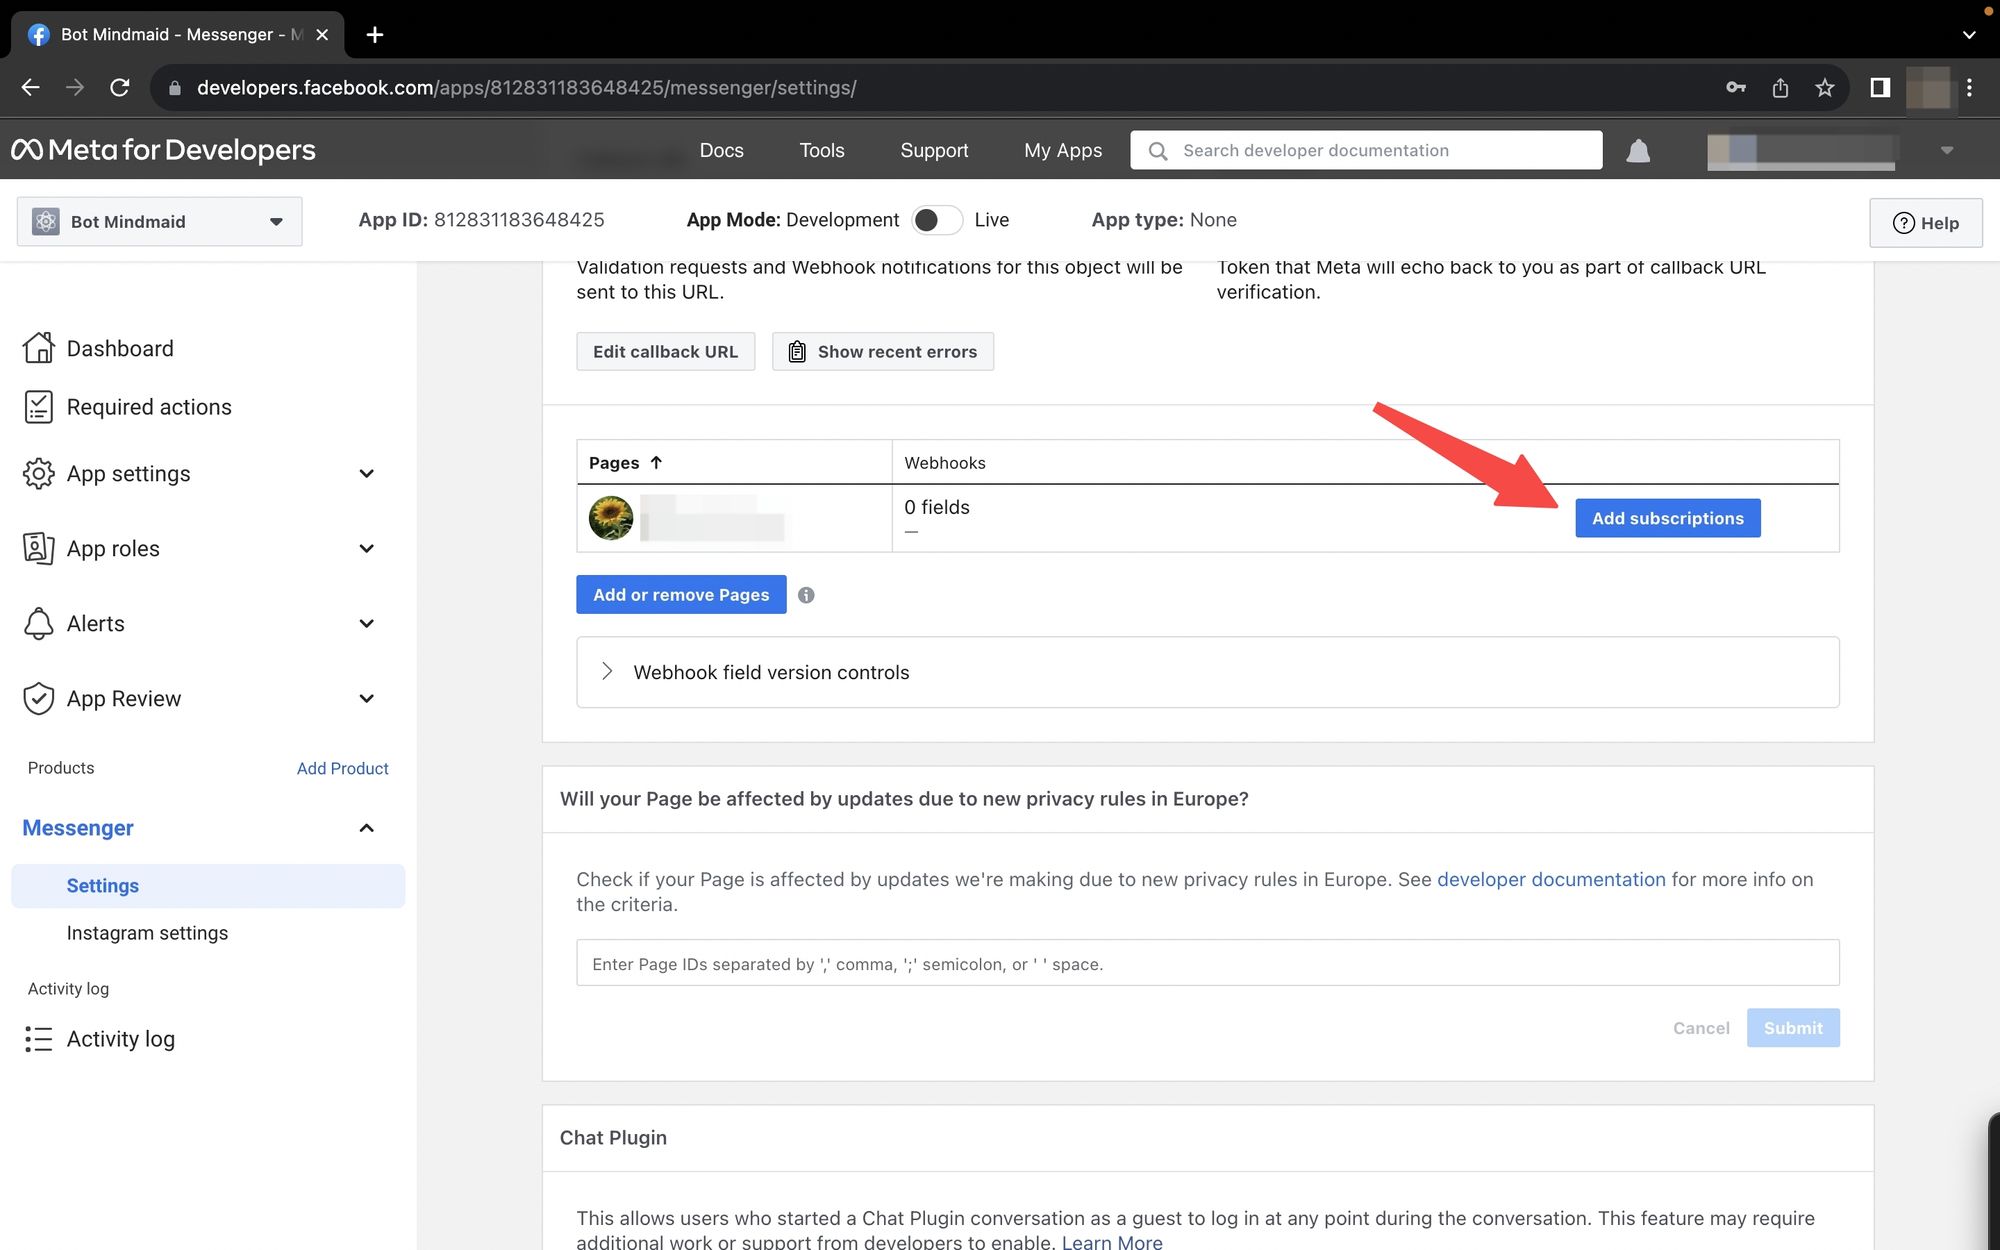Screen dimensions: 2000x1250
Task: Expand the Alerts chevron
Action: coord(367,624)
